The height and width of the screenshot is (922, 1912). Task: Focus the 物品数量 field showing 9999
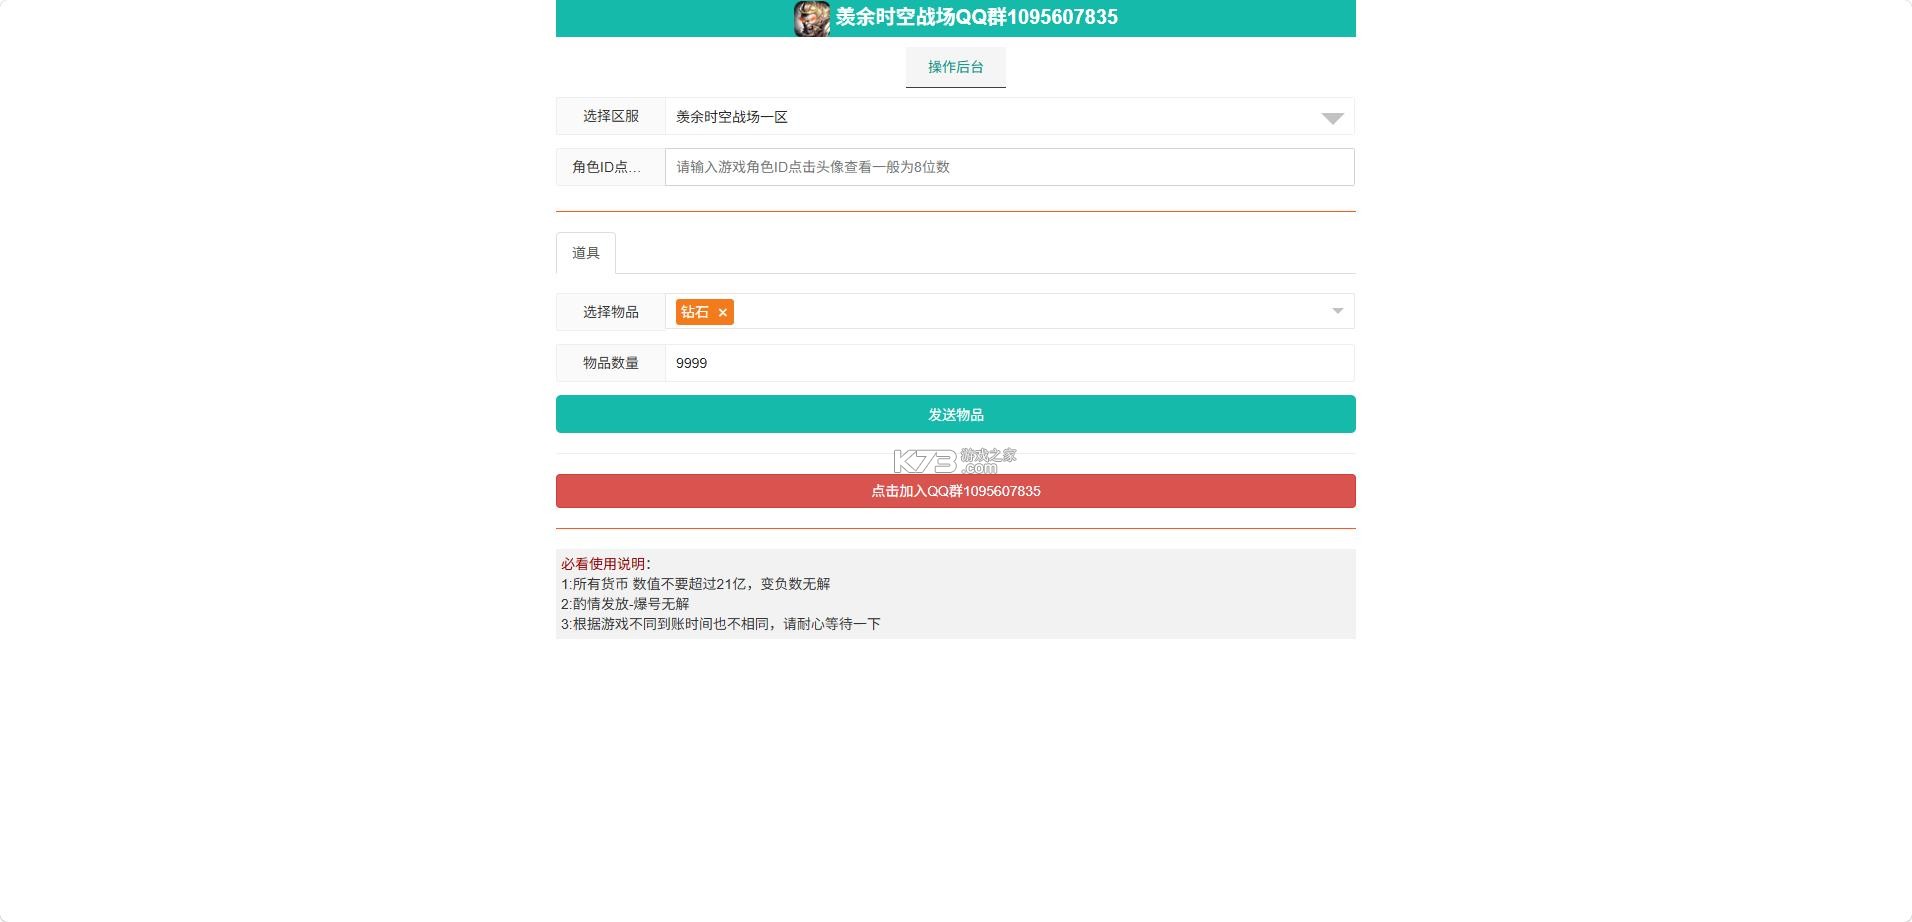1010,363
